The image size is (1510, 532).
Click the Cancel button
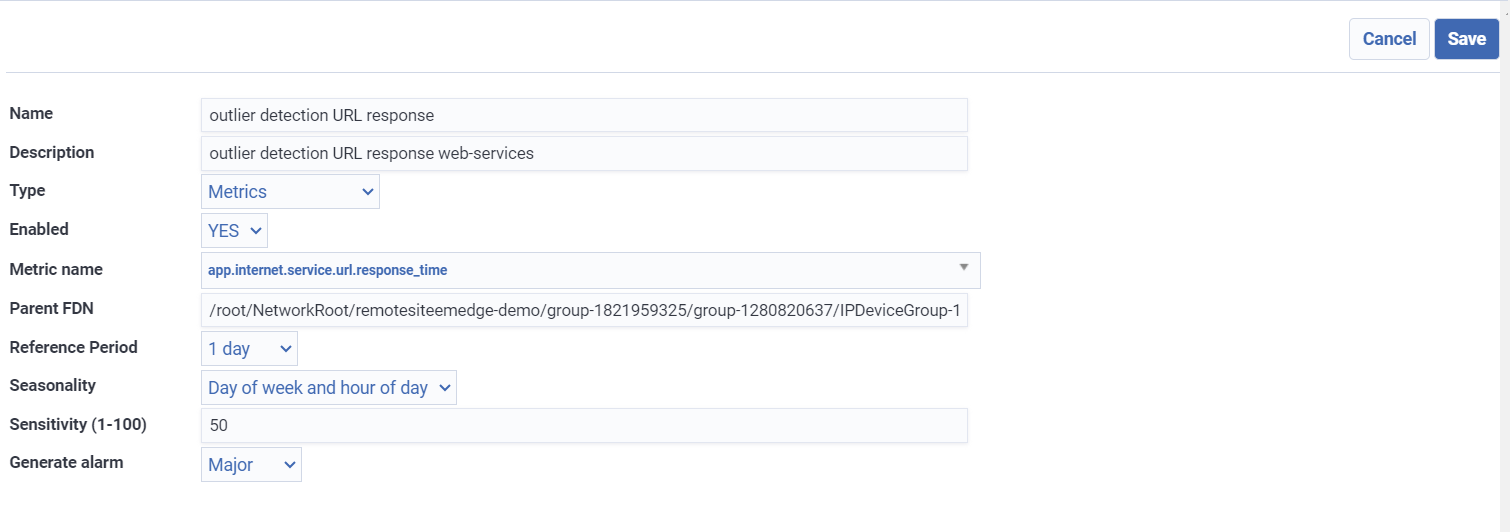click(x=1389, y=39)
